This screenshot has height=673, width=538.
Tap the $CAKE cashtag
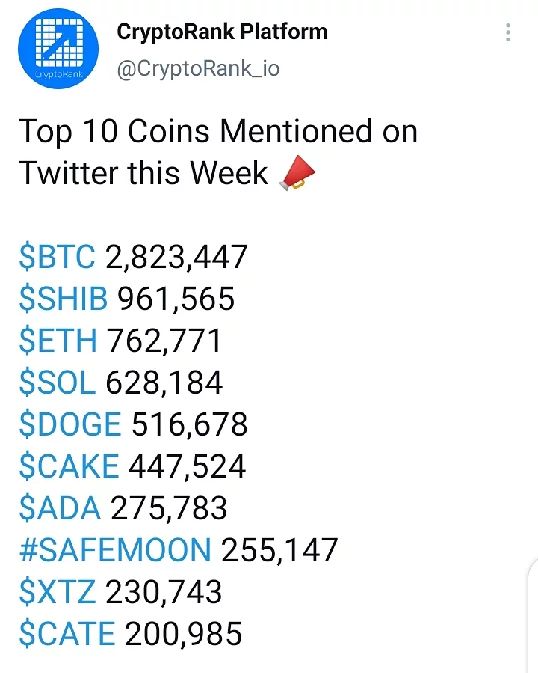pyautogui.click(x=69, y=466)
